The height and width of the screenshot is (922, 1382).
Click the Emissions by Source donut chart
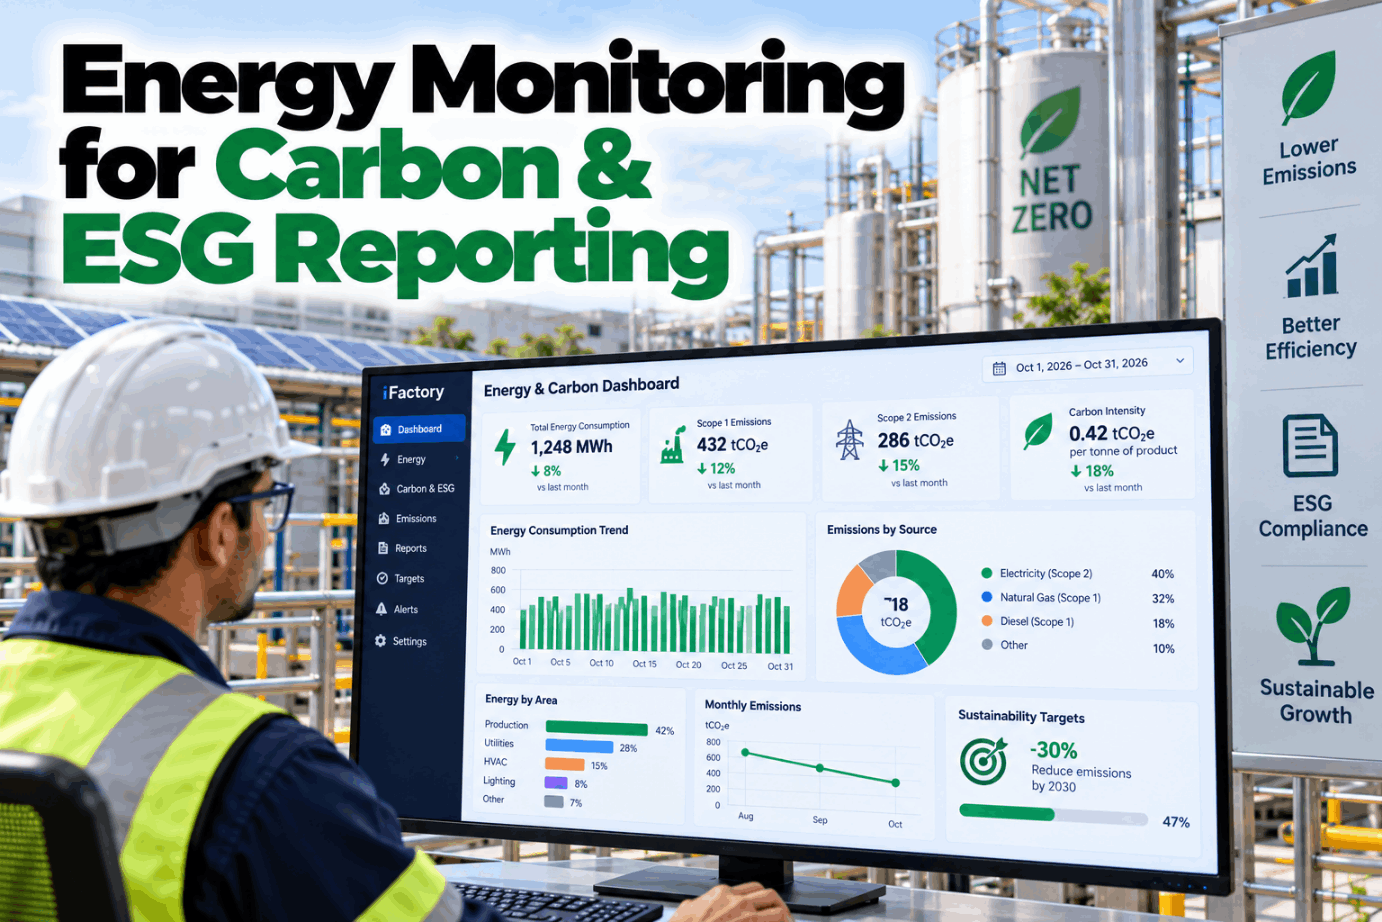896,612
